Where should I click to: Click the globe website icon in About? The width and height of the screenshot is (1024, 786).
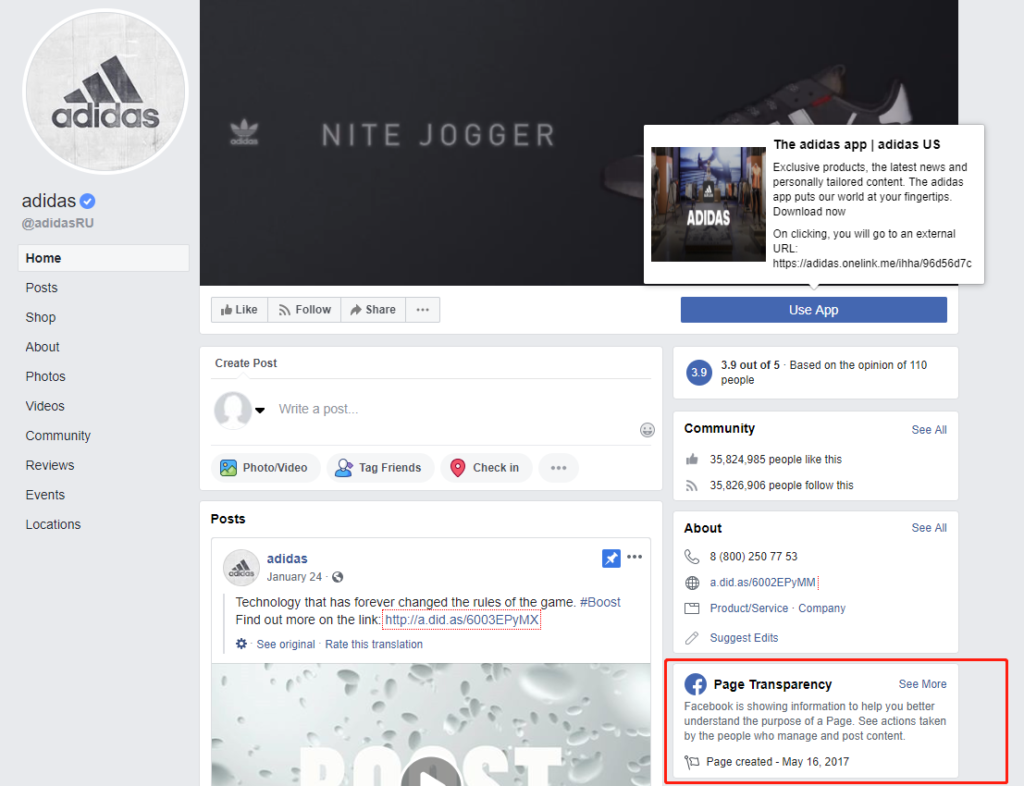tap(692, 583)
